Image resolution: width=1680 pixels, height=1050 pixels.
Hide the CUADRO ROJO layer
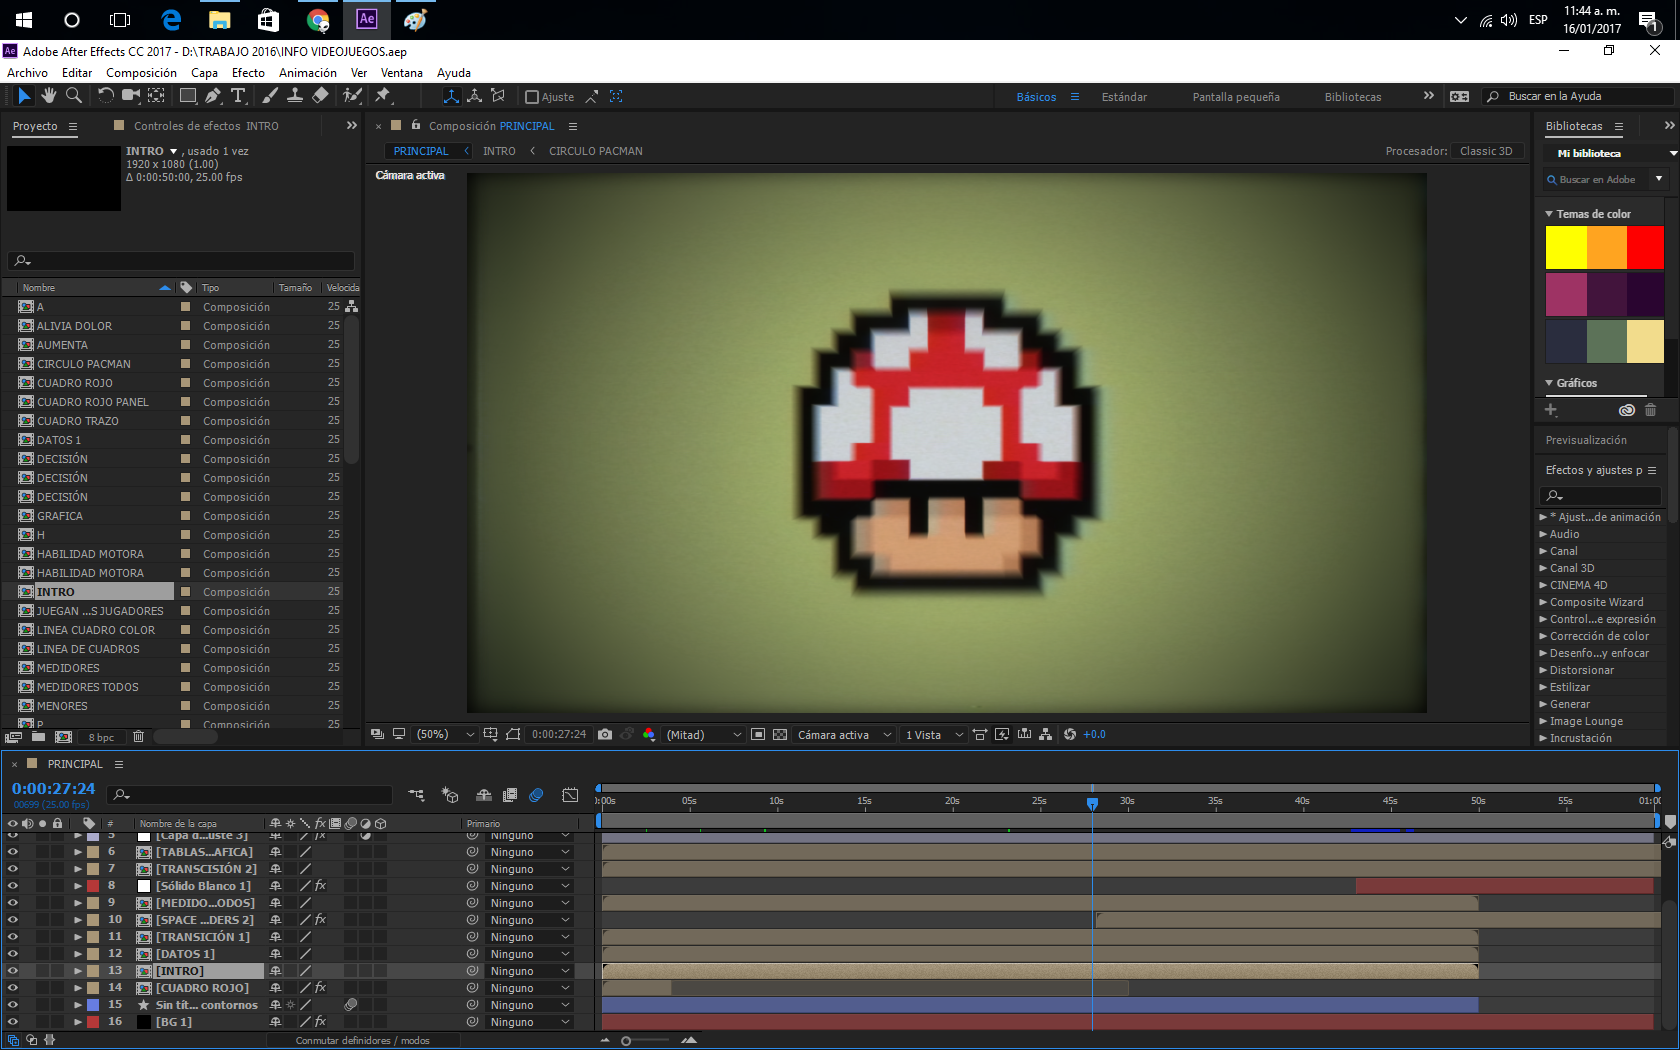point(13,988)
